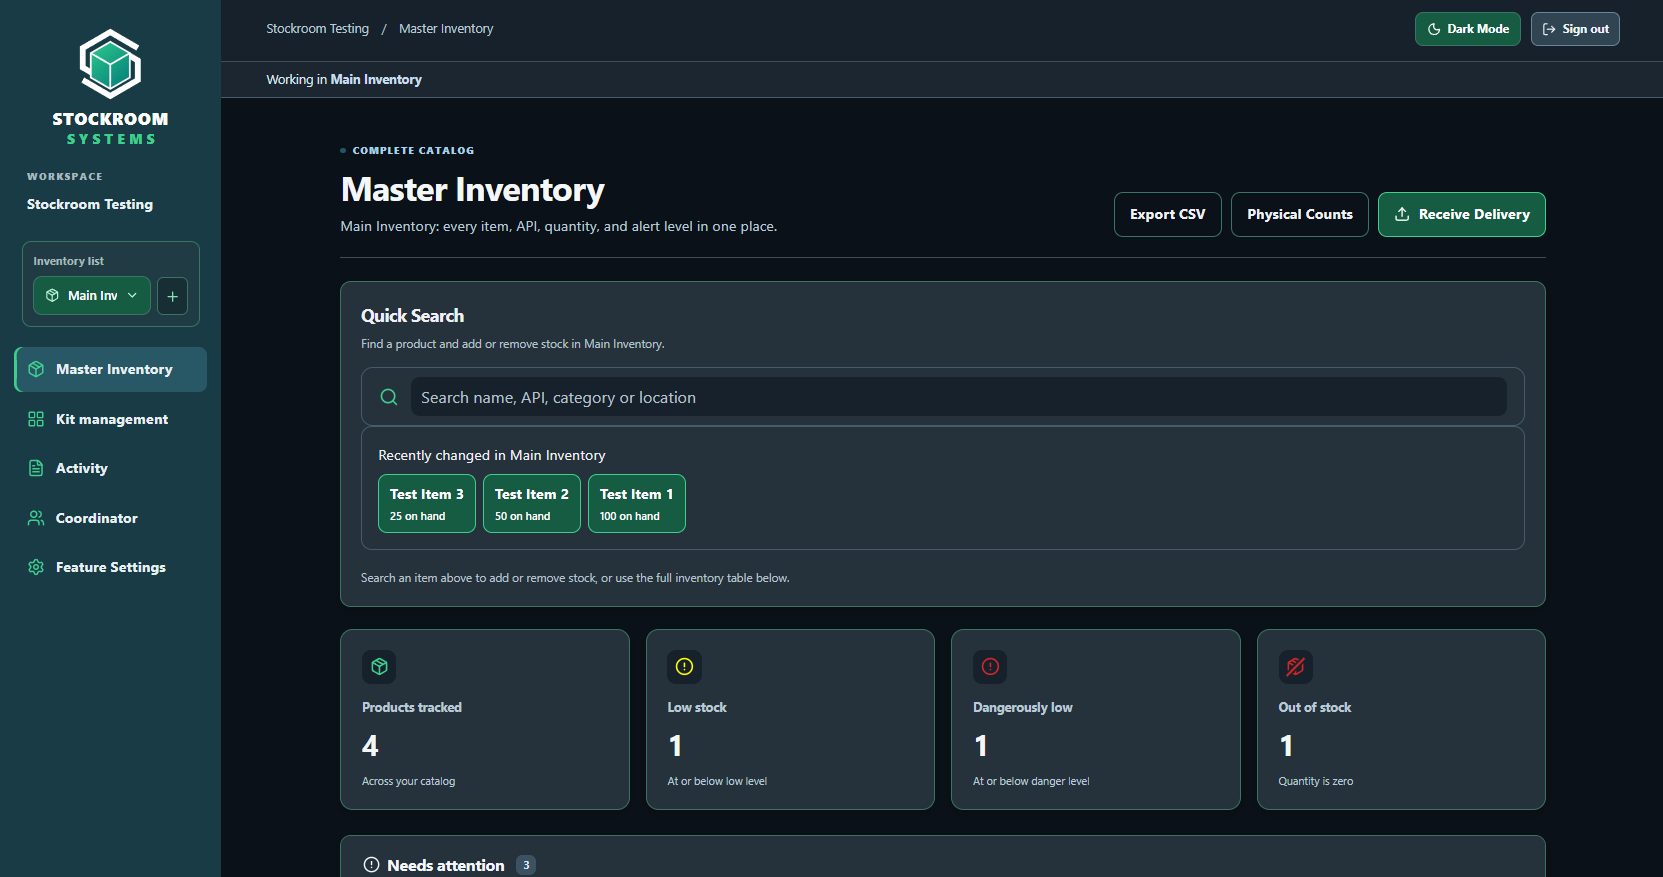Click the Stockroom Testing workspace name
Image resolution: width=1663 pixels, height=877 pixels.
(x=90, y=204)
